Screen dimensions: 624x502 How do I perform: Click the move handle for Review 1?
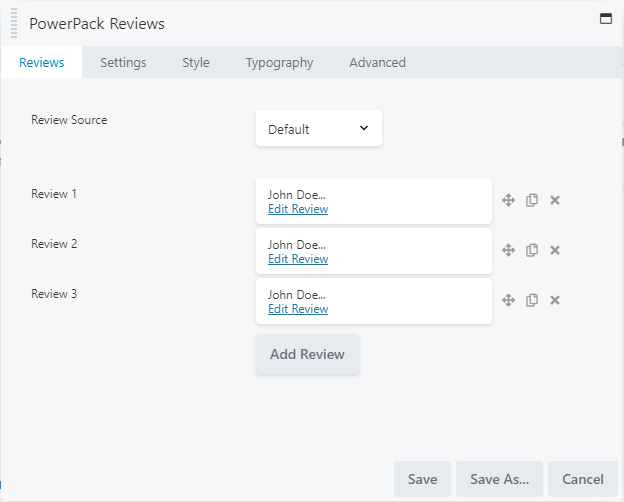508,200
